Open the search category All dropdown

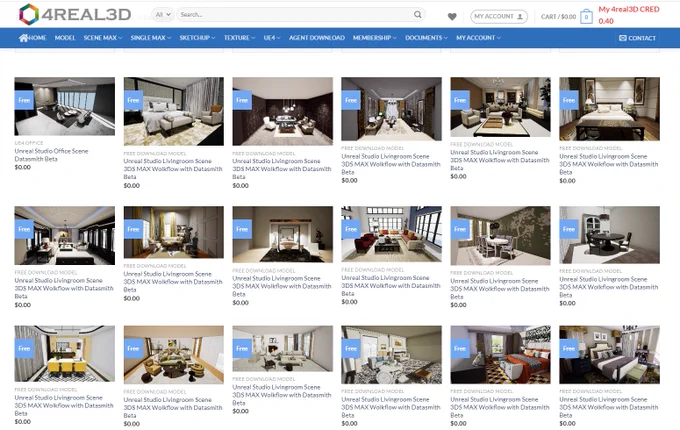click(163, 14)
